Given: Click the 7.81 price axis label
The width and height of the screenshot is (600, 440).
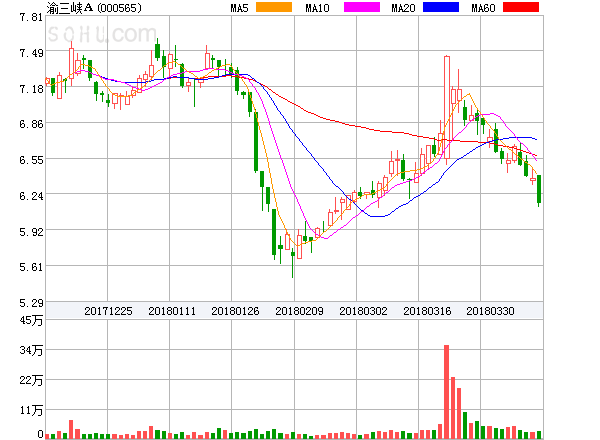Looking at the screenshot, I should (x=31, y=17).
